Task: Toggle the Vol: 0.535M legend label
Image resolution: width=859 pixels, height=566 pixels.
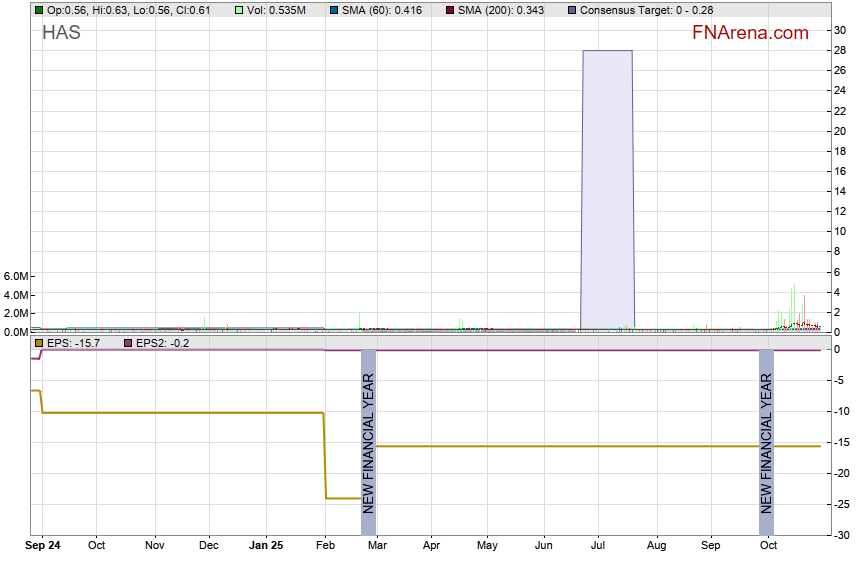Action: point(278,10)
